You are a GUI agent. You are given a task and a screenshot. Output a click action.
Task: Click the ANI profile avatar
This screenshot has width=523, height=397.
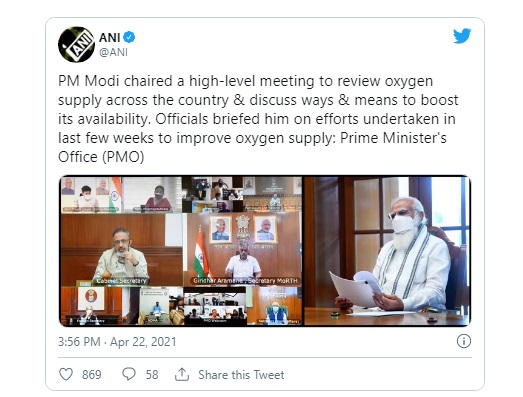point(76,44)
